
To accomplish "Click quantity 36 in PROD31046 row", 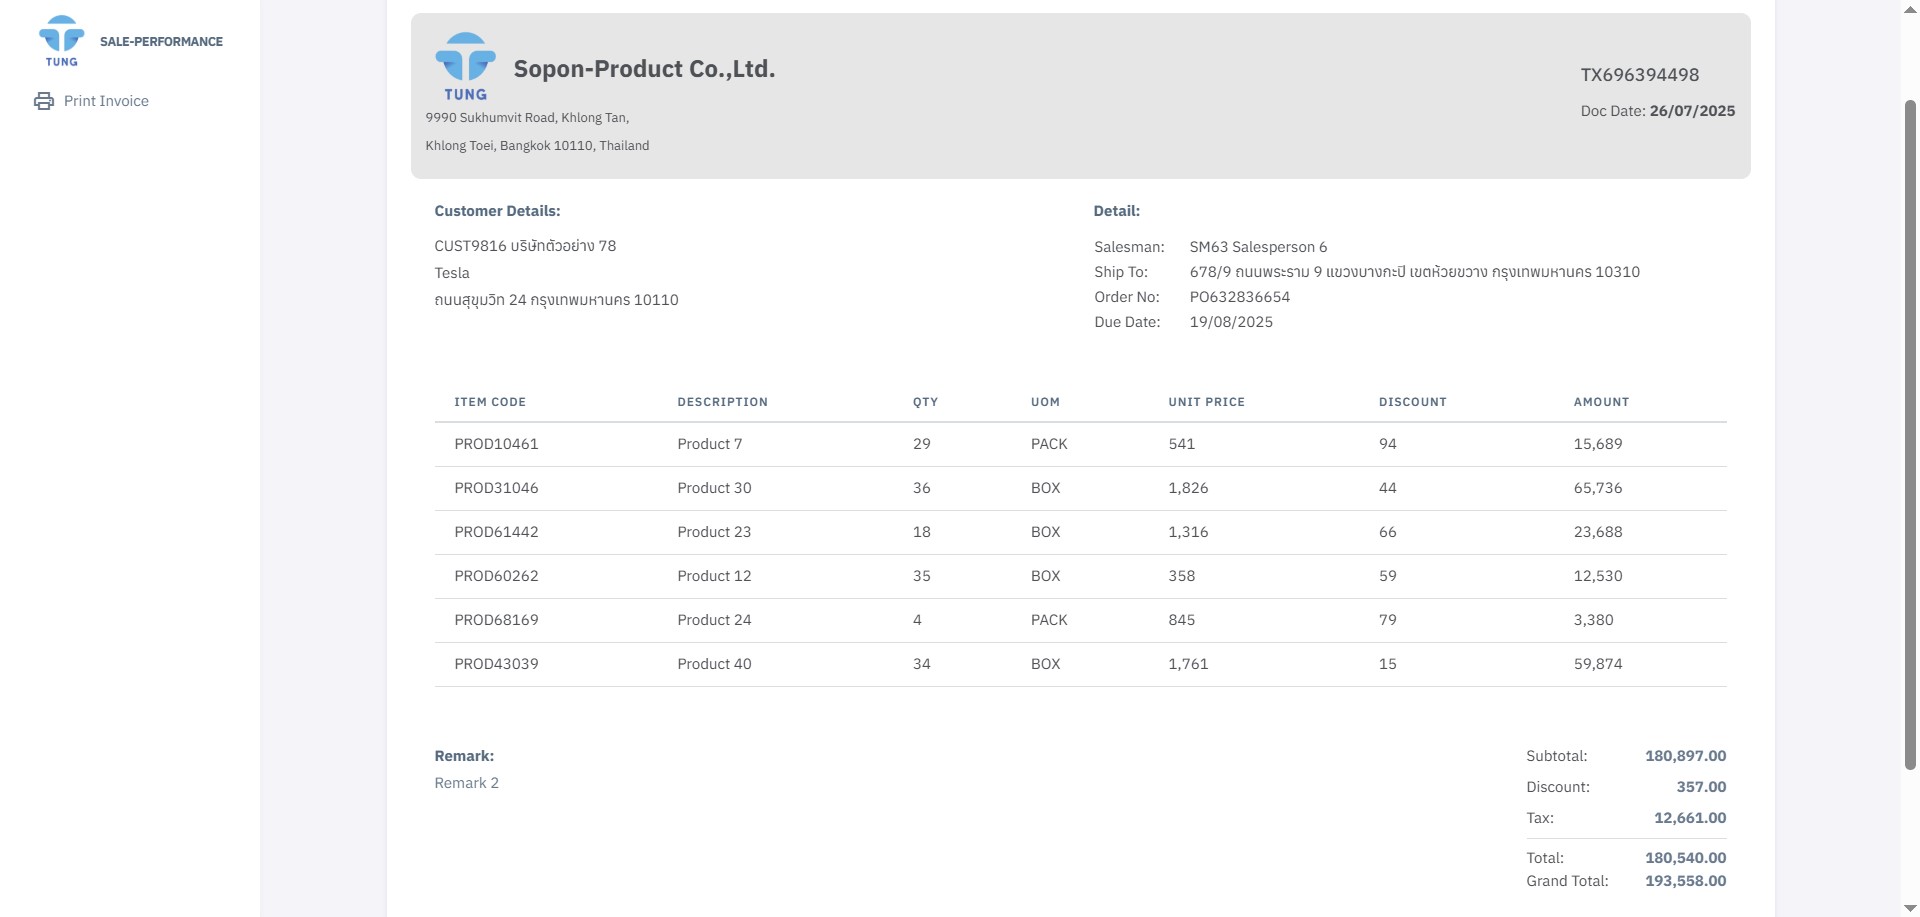I will (x=922, y=488).
